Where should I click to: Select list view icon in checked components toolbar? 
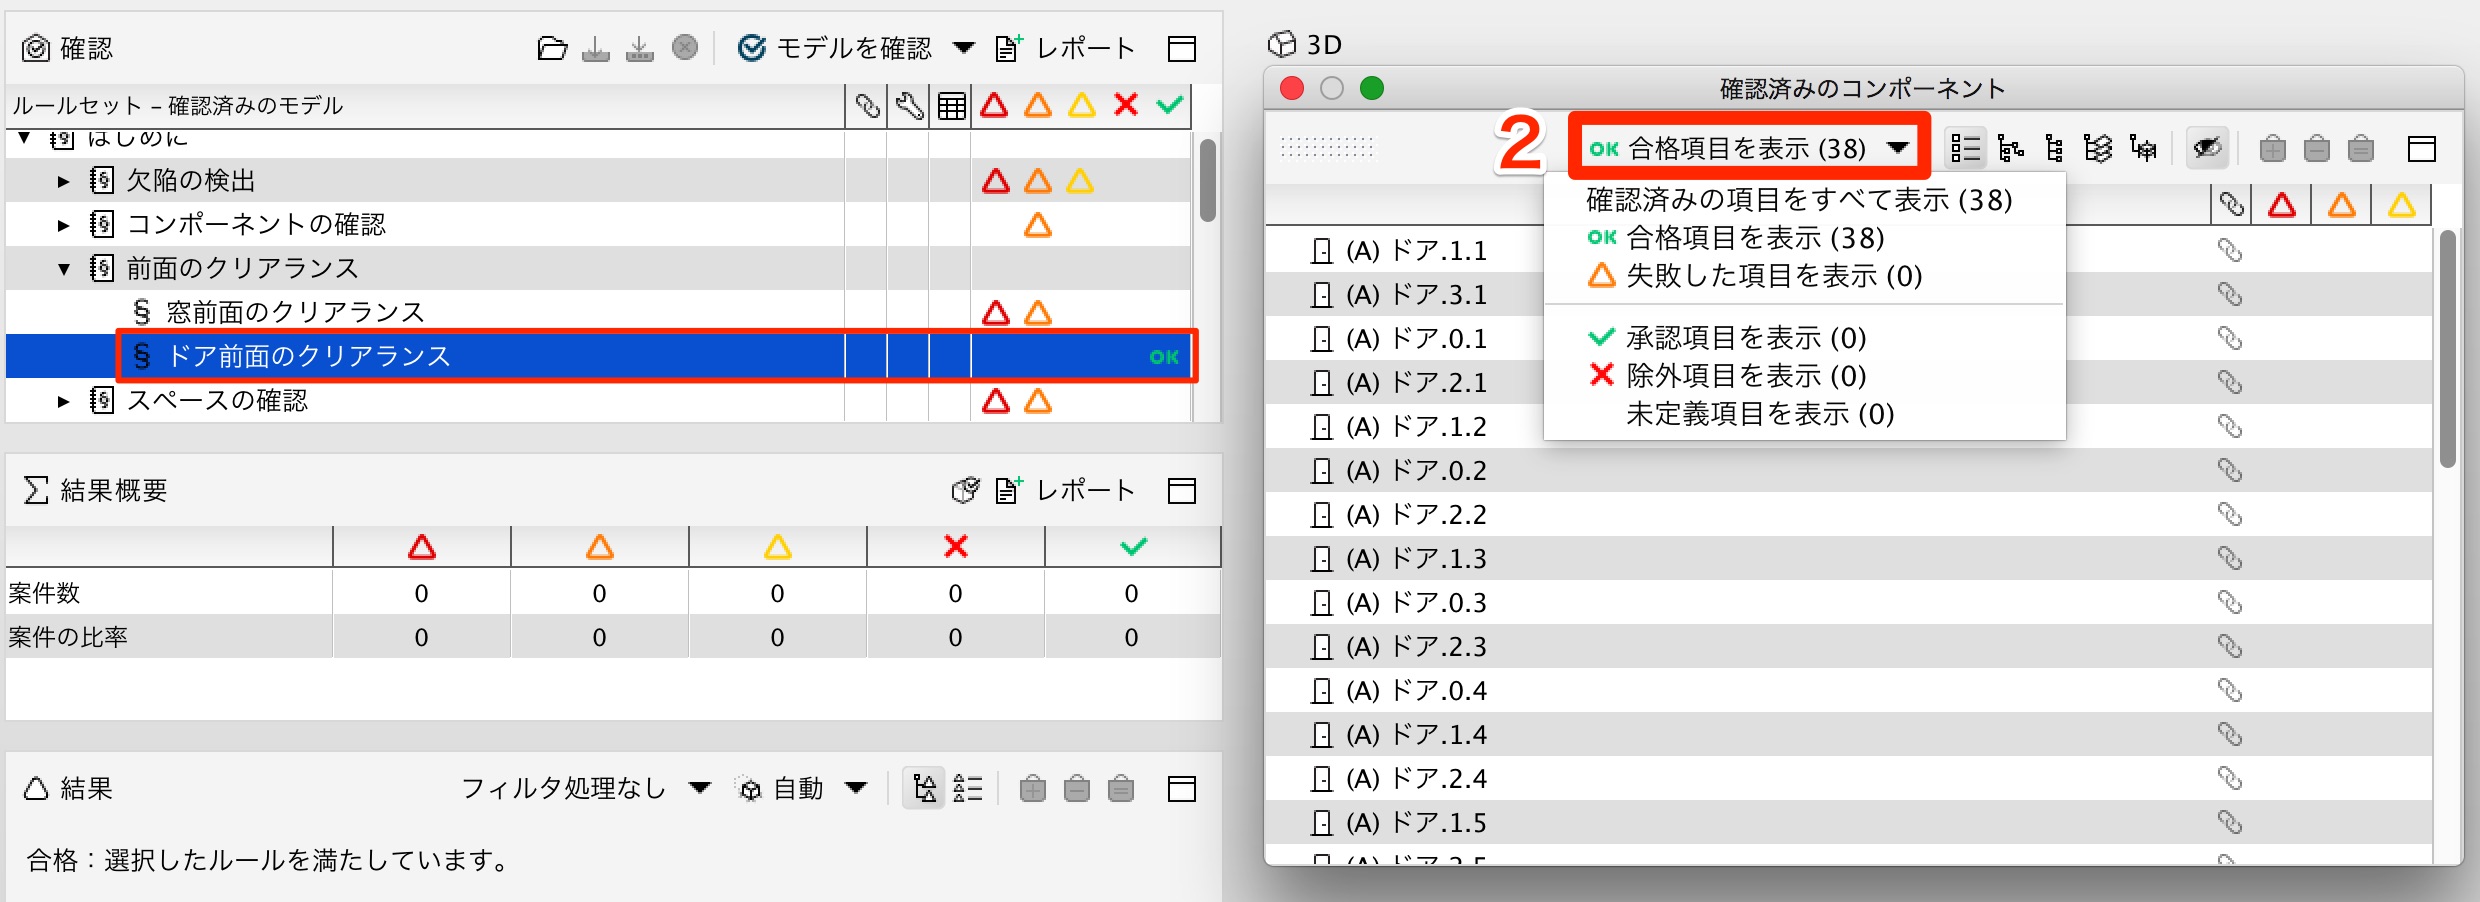(1965, 149)
